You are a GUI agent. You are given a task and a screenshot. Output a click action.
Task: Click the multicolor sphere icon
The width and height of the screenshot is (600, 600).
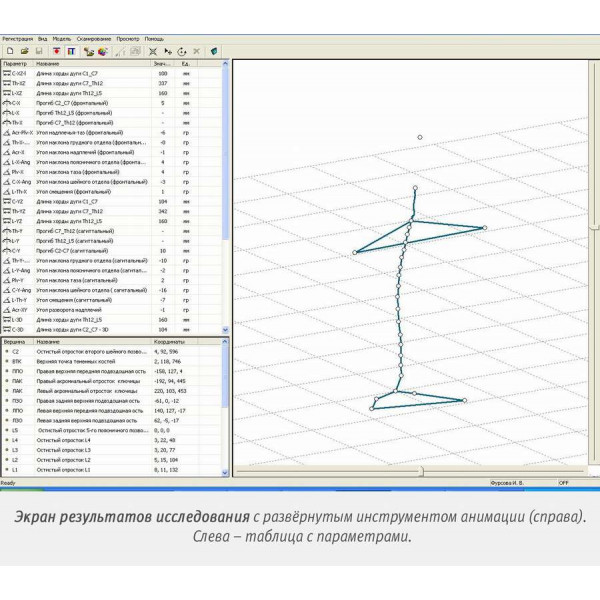pyautogui.click(x=103, y=51)
